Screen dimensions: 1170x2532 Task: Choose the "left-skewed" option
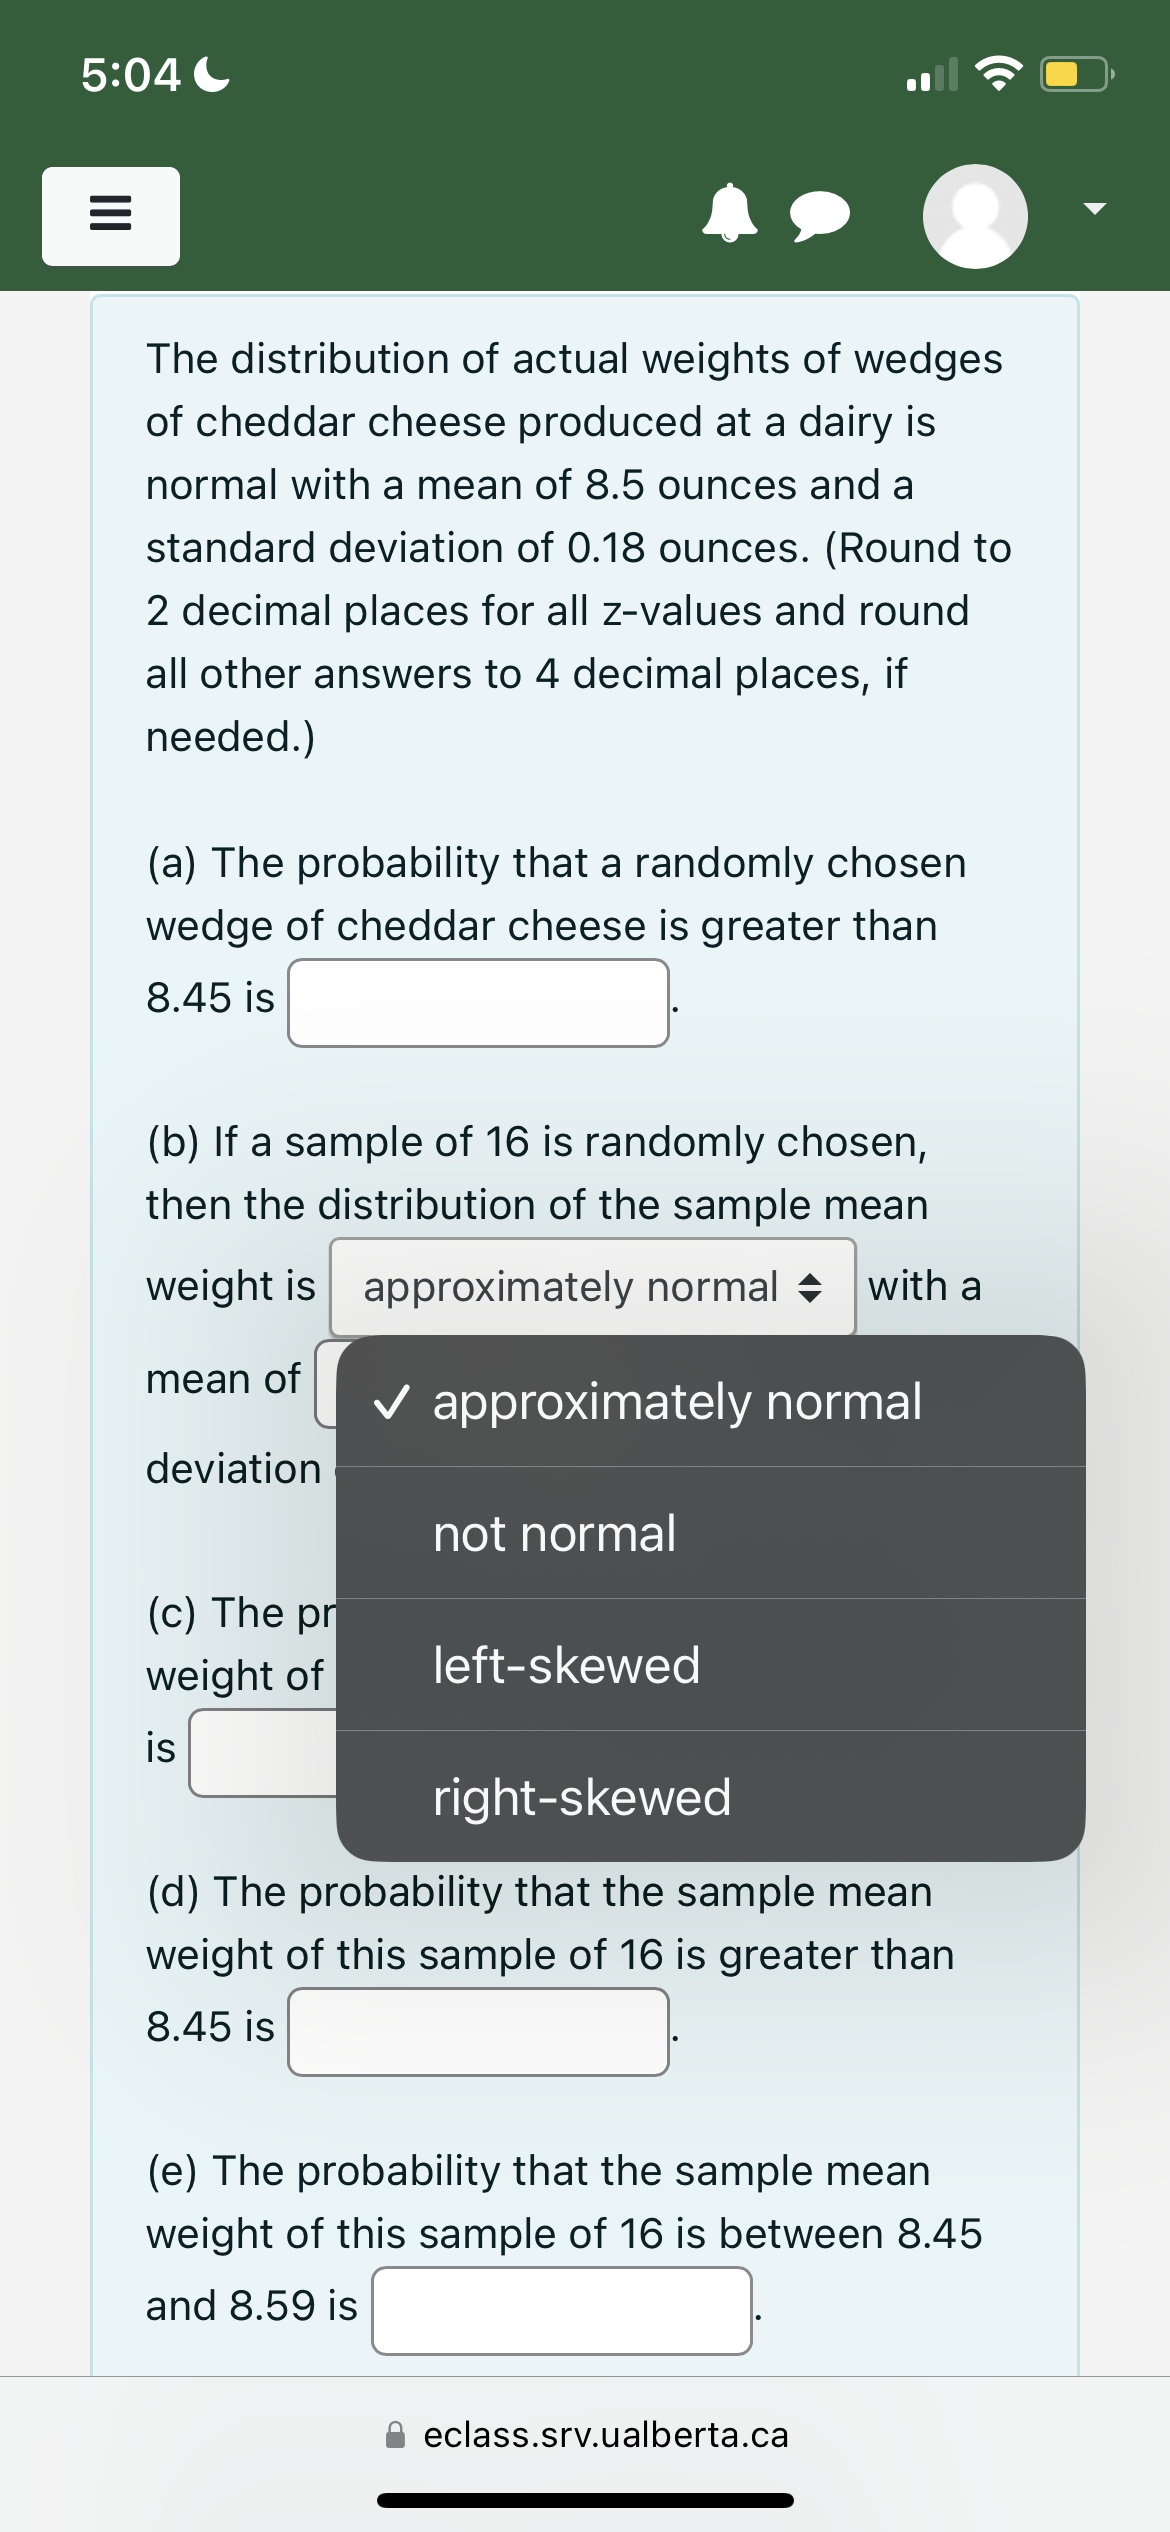point(566,1664)
